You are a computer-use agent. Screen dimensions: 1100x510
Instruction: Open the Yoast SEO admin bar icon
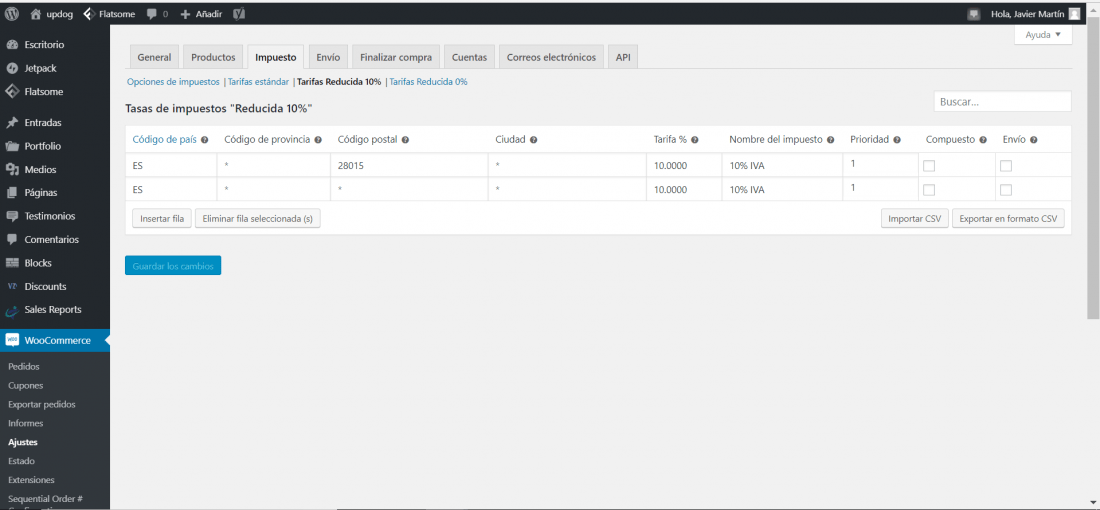(239, 13)
